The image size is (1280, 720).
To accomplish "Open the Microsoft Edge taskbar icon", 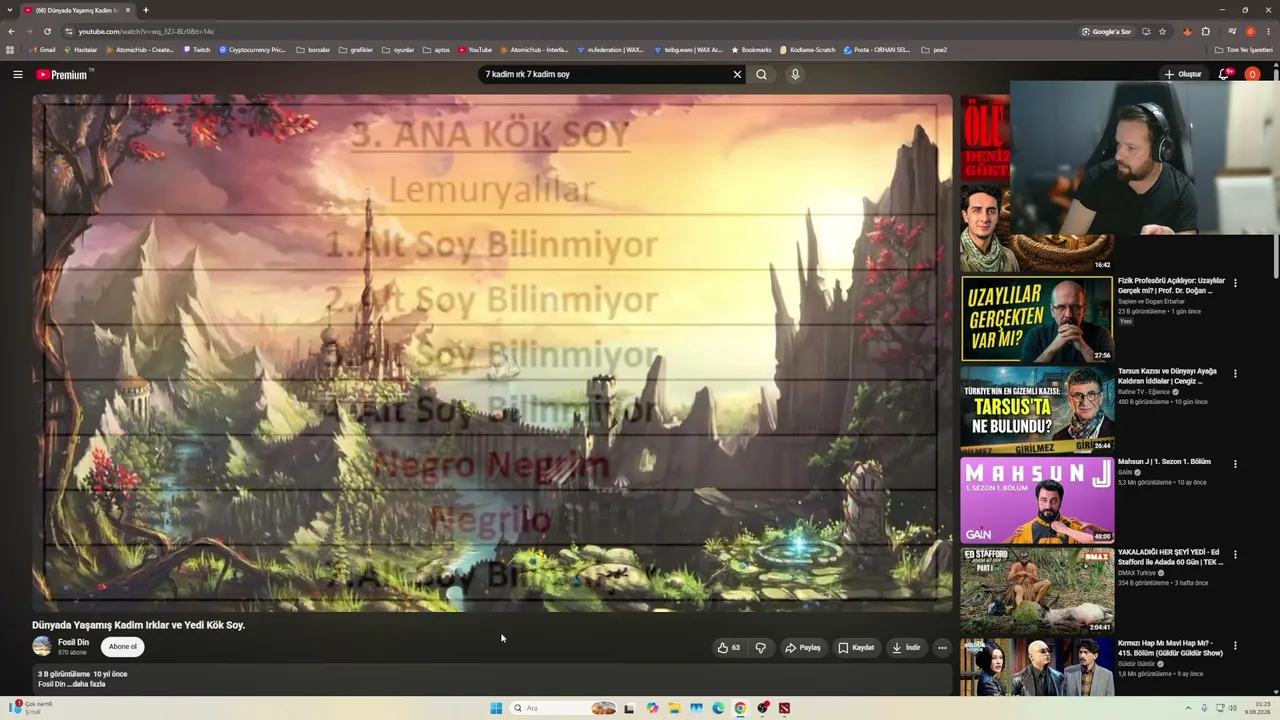I will click(x=718, y=708).
